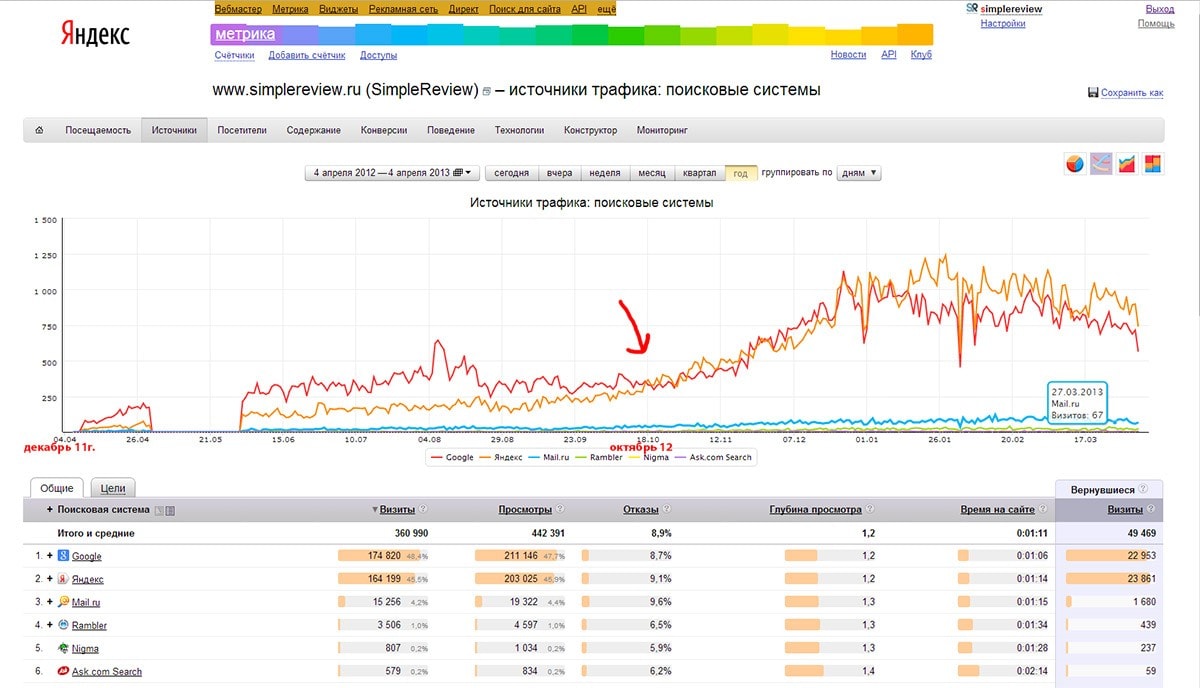Click the simplereview account SR icon
This screenshot has width=1200, height=688.
(972, 8)
